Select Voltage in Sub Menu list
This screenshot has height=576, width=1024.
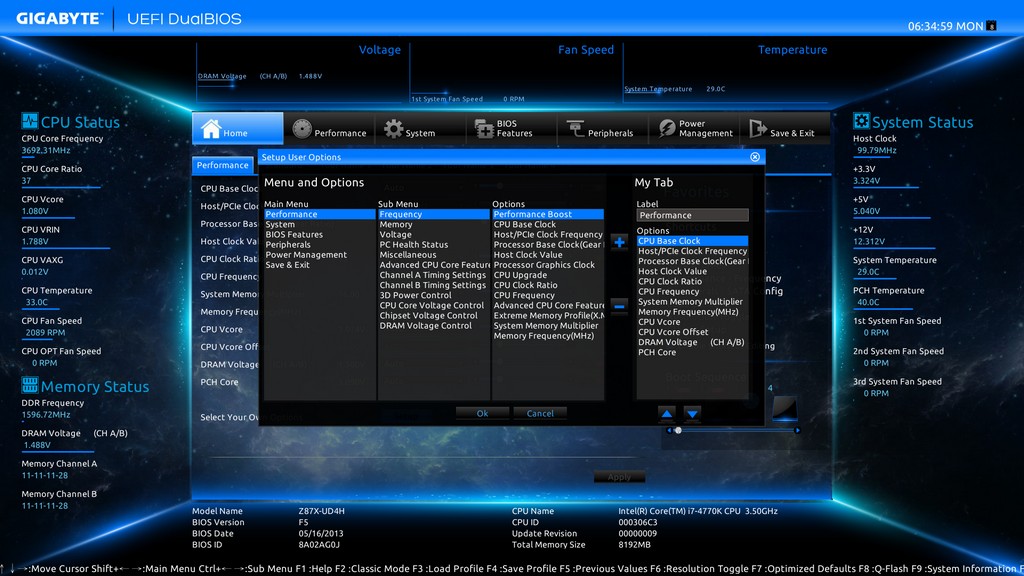pos(434,234)
